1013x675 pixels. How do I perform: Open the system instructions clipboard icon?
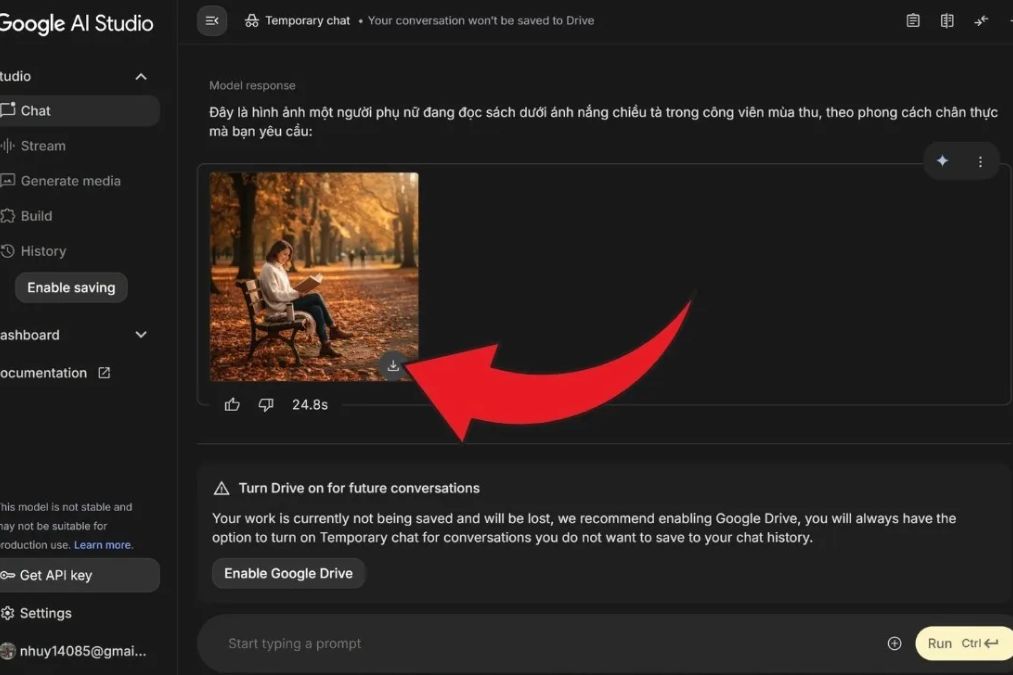click(913, 20)
